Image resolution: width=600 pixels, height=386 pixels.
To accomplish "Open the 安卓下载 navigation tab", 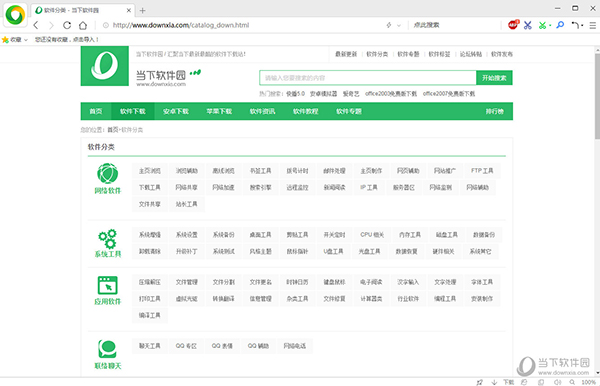I will pos(176,111).
